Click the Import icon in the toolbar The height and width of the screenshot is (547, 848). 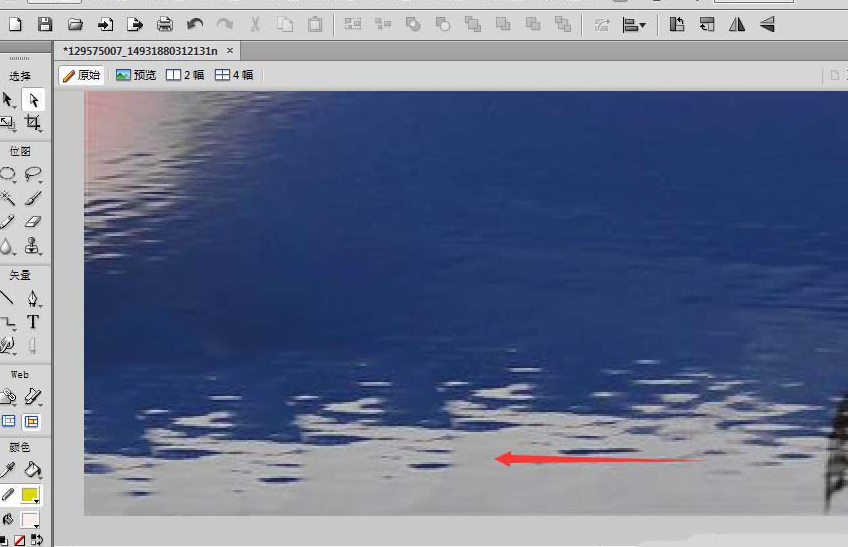point(105,24)
